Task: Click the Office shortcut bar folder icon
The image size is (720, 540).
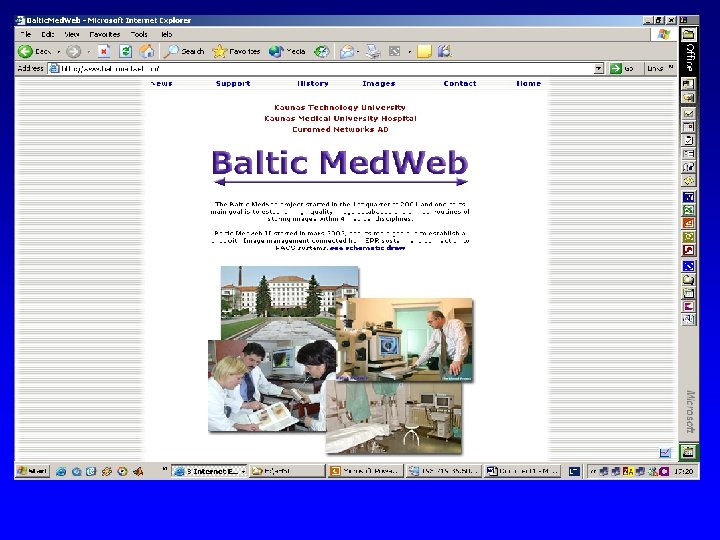Action: (x=688, y=34)
